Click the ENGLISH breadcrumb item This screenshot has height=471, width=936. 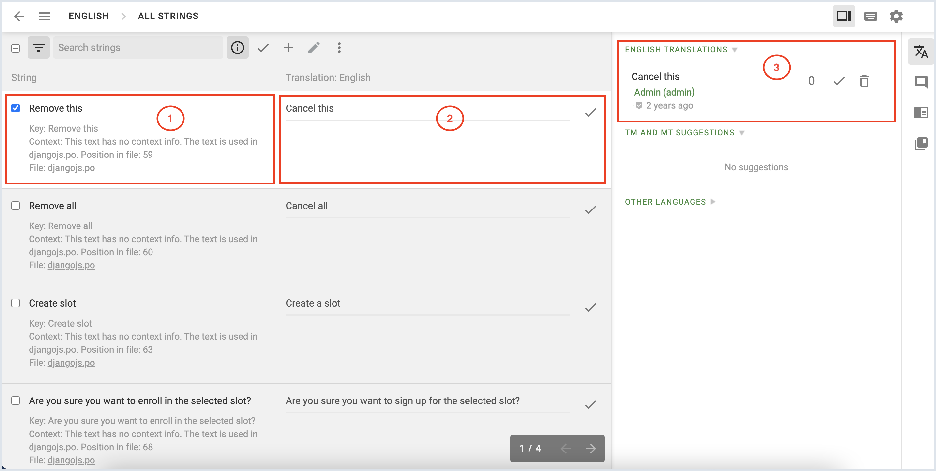(x=88, y=16)
